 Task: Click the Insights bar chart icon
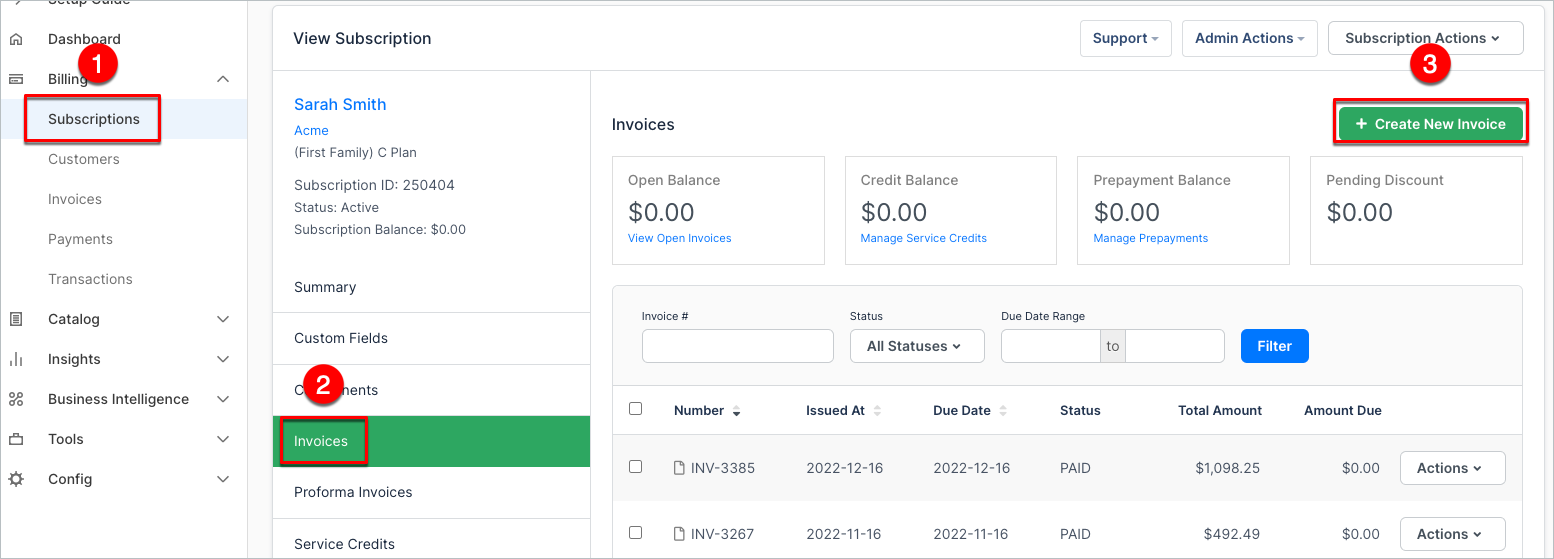pos(16,359)
